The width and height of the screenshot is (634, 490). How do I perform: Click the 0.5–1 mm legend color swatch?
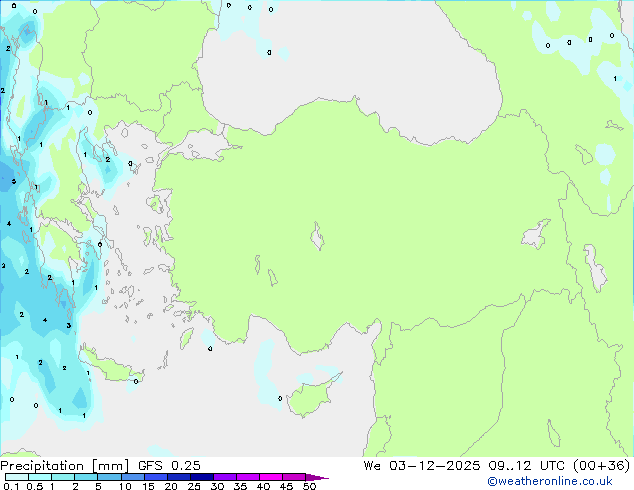click(40, 477)
